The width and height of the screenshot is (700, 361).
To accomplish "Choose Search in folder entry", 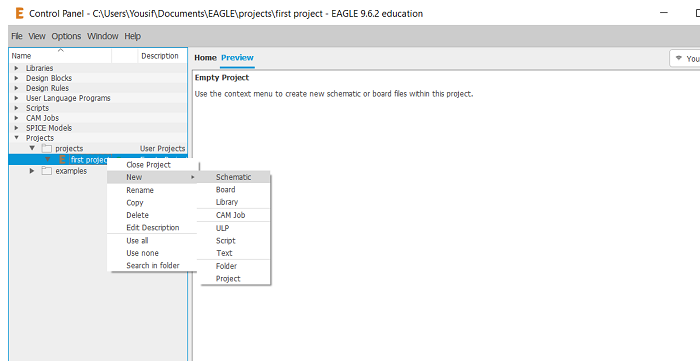I will [152, 266].
